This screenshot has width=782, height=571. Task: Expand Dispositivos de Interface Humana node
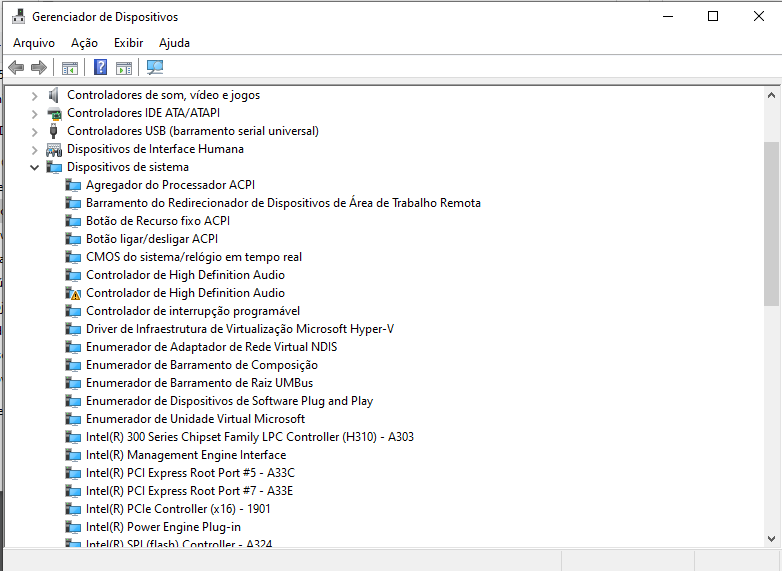(x=34, y=150)
